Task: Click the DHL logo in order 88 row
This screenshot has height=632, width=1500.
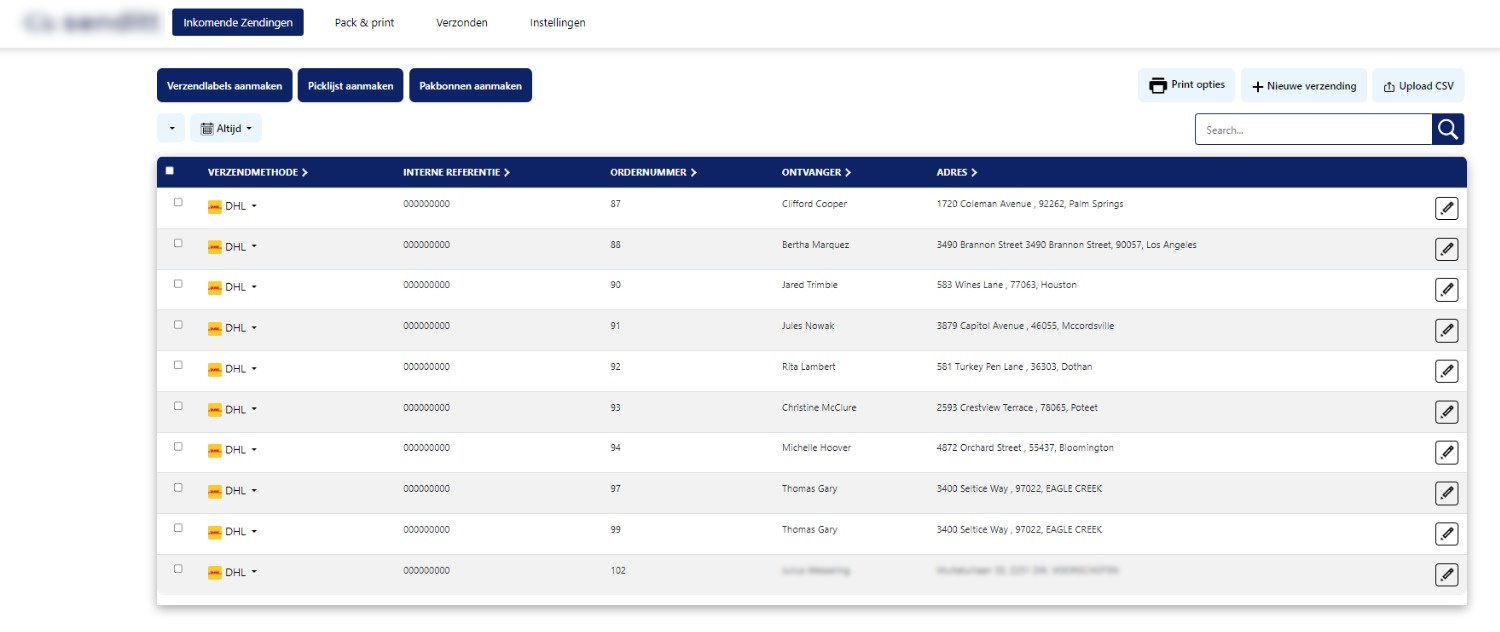Action: click(x=214, y=247)
